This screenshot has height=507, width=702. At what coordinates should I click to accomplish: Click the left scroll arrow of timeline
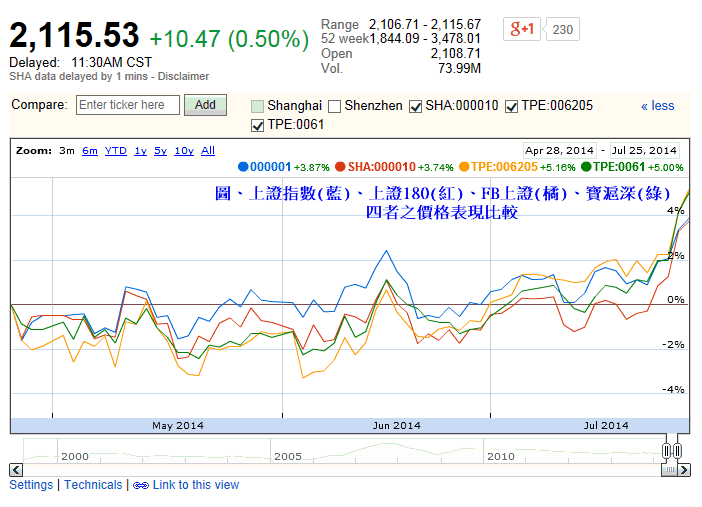click(16, 470)
